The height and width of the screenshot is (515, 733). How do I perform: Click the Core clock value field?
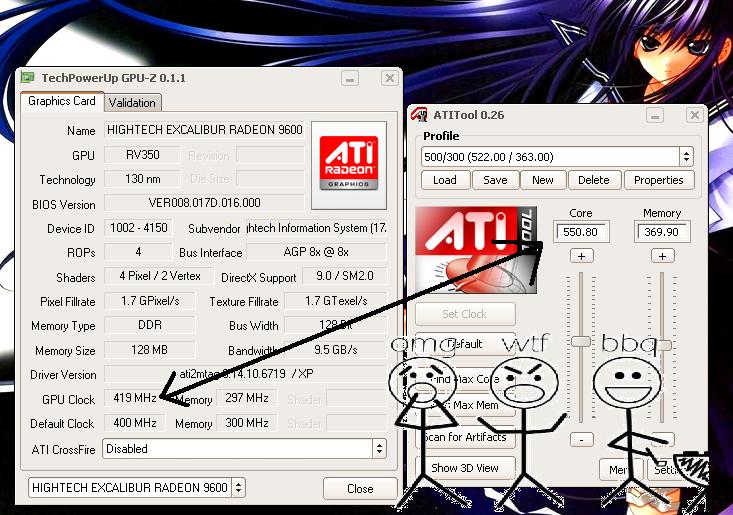click(581, 232)
